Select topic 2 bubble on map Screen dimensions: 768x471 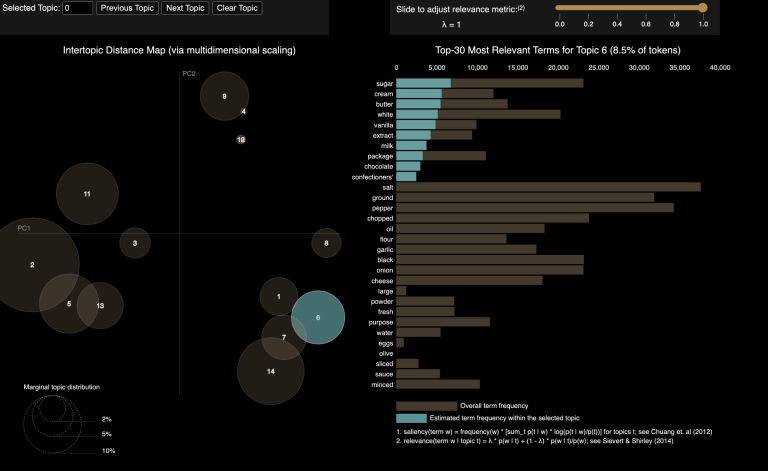click(32, 264)
